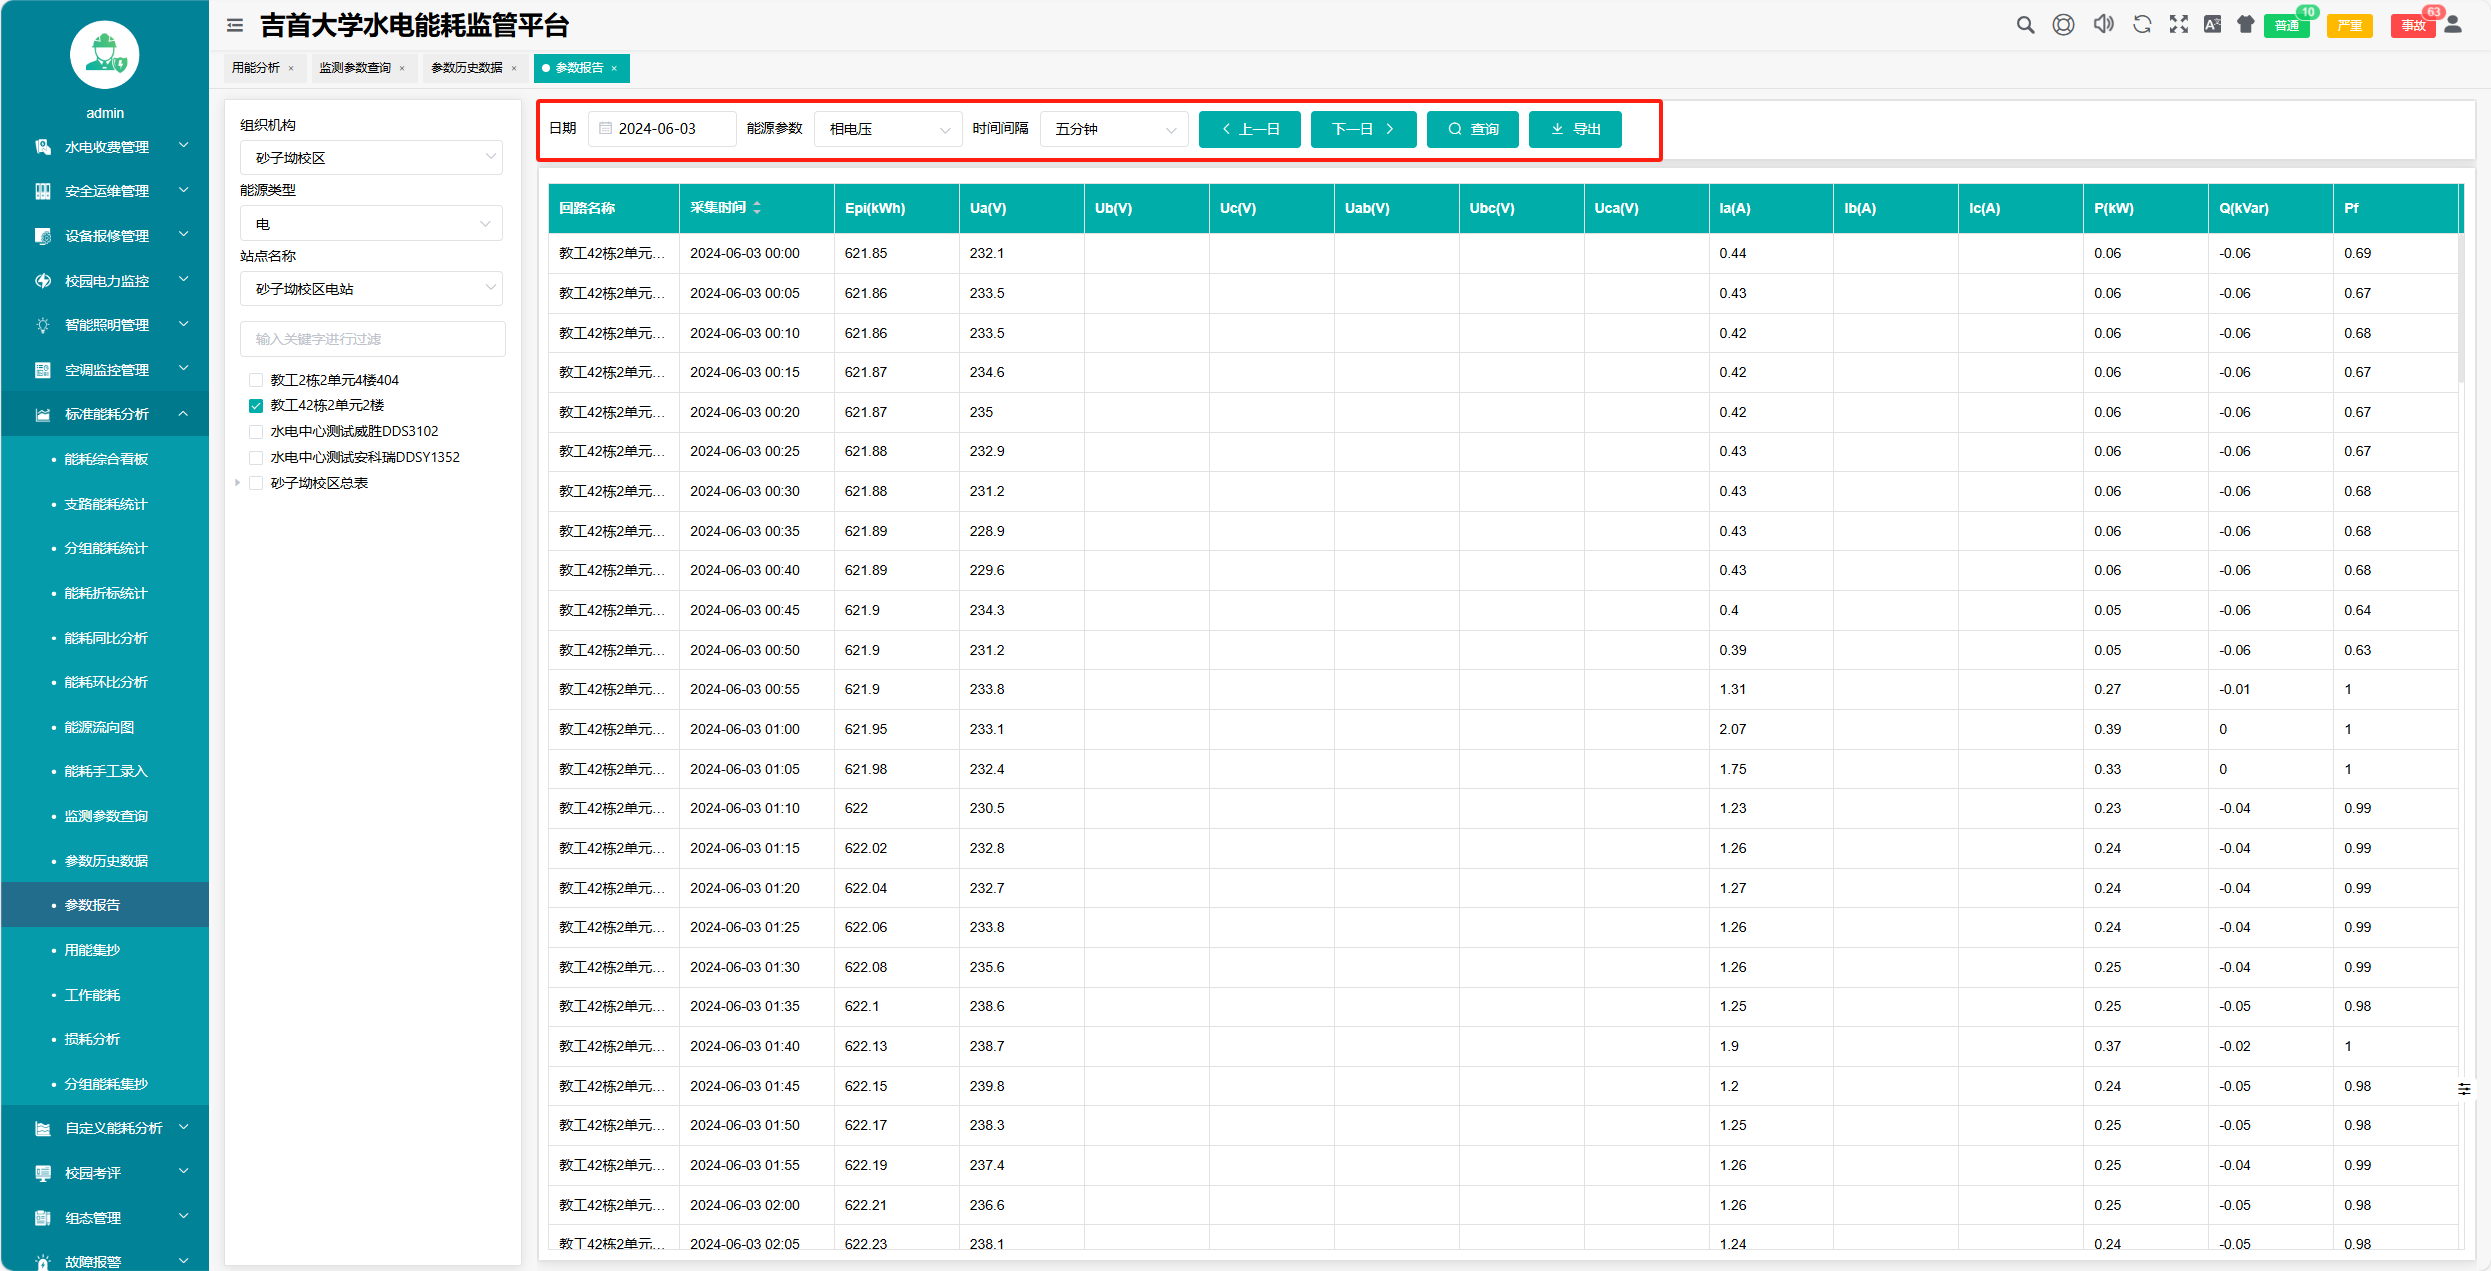Toggle the sound speaker icon
2491x1271 pixels.
point(2103,25)
